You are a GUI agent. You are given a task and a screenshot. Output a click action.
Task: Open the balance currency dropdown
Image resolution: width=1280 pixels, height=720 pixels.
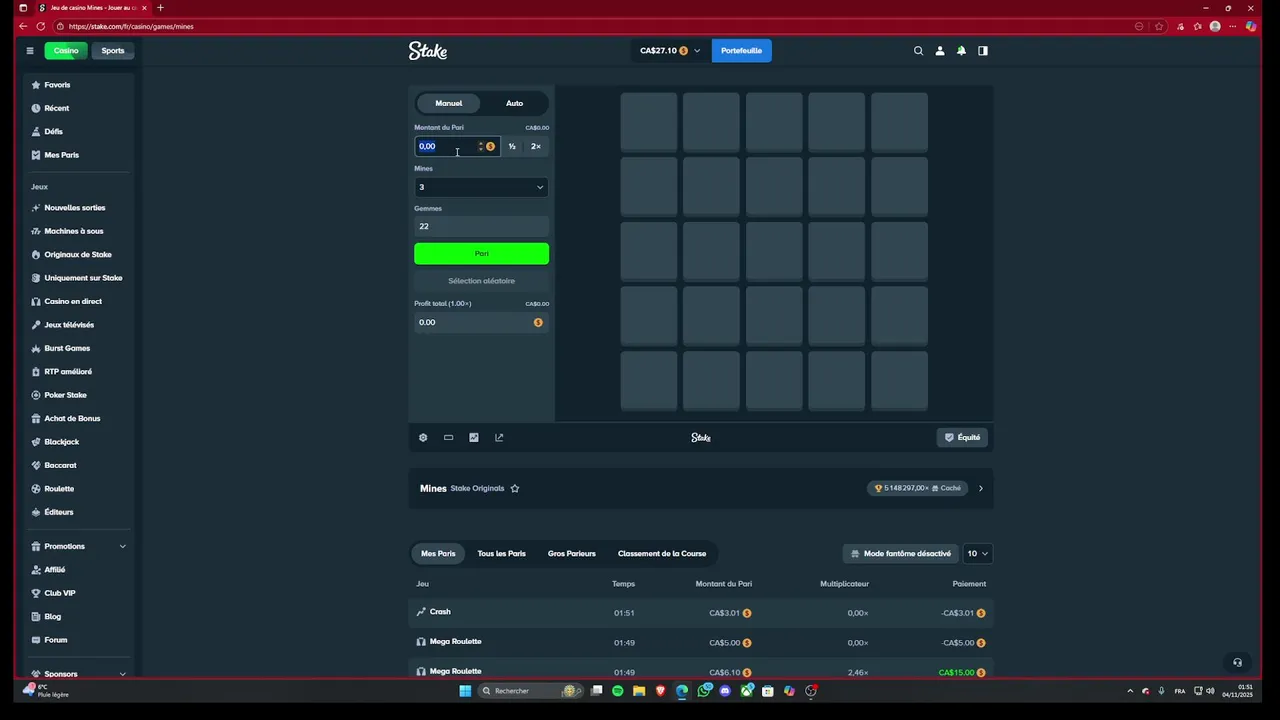670,51
